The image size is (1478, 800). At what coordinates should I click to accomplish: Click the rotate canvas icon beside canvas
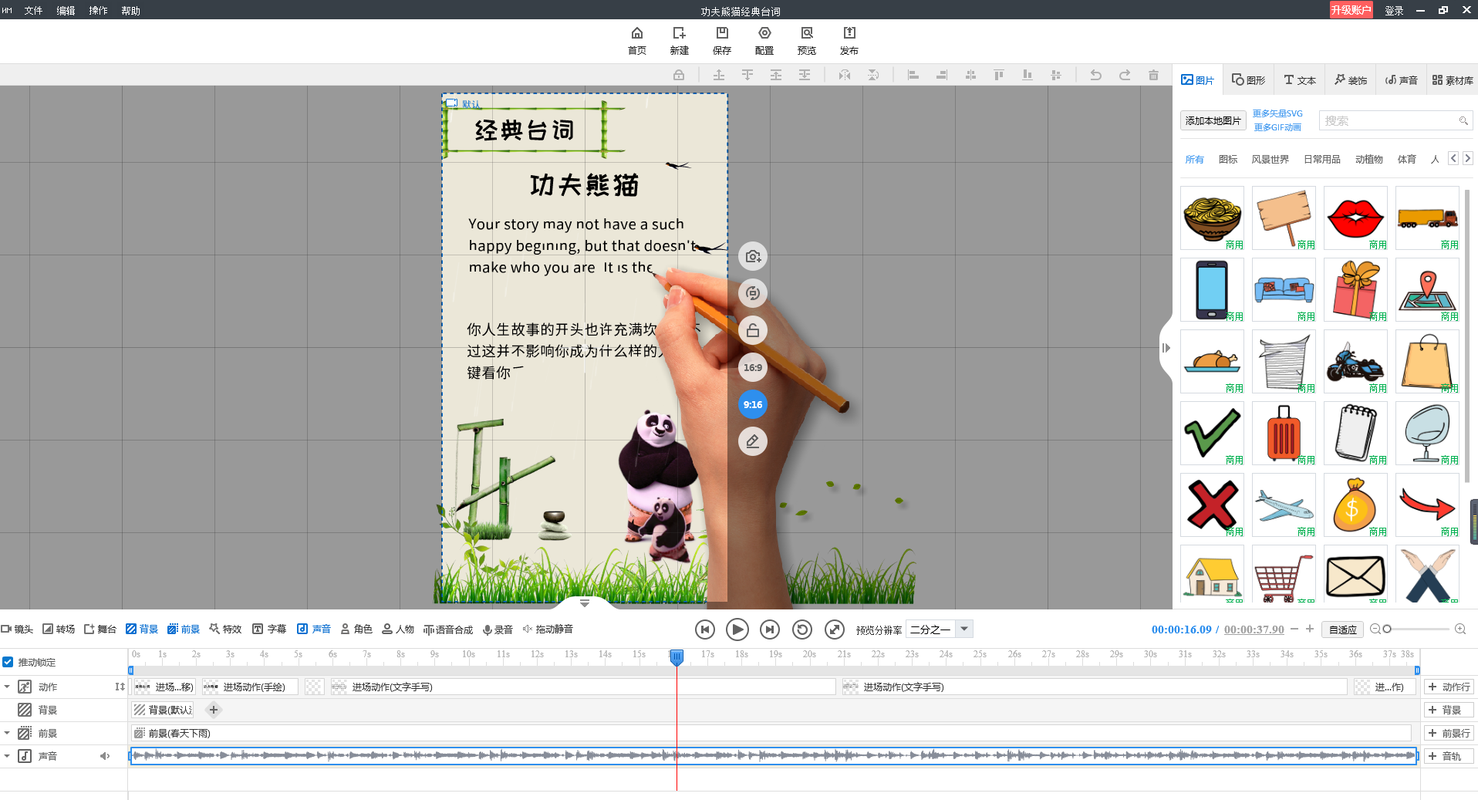click(753, 293)
